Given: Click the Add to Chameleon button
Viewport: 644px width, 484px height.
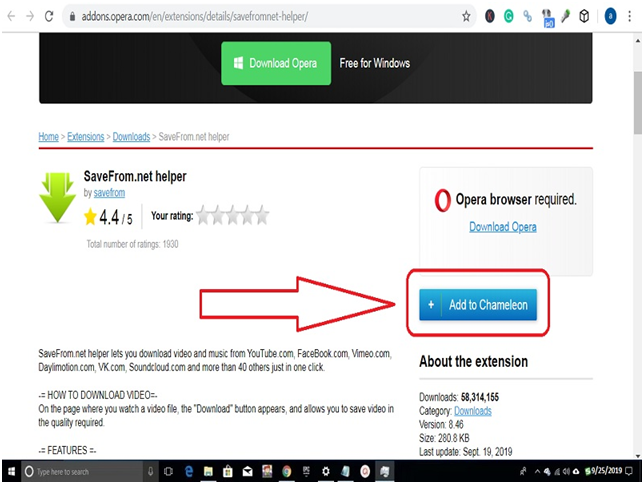Looking at the screenshot, I should point(478,304).
